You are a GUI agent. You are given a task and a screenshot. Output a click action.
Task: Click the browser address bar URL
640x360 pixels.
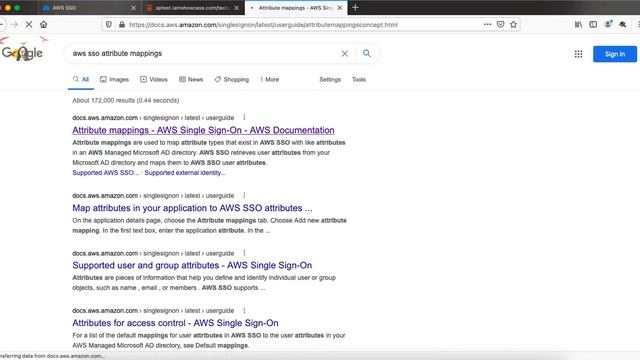click(x=263, y=24)
